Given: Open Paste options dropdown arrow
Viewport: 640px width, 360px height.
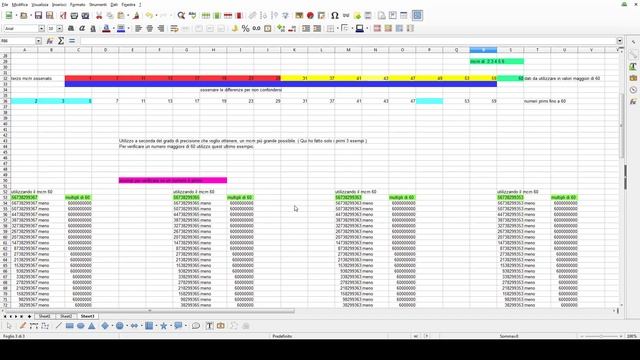Looking at the screenshot, I should tap(128, 16).
